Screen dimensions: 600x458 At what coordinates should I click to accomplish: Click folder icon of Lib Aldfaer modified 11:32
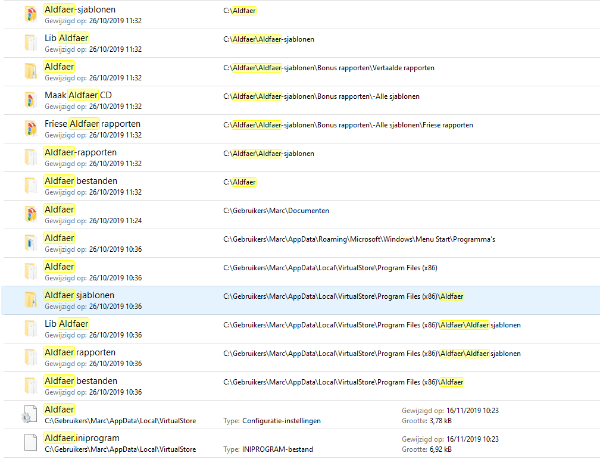(30, 42)
